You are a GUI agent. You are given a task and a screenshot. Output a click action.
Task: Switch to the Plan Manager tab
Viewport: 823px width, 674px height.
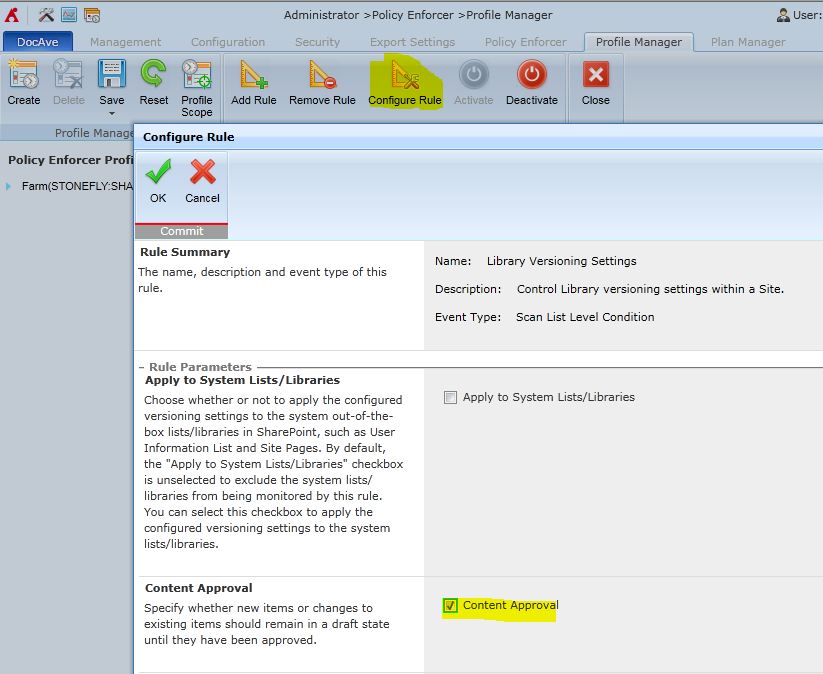click(747, 42)
